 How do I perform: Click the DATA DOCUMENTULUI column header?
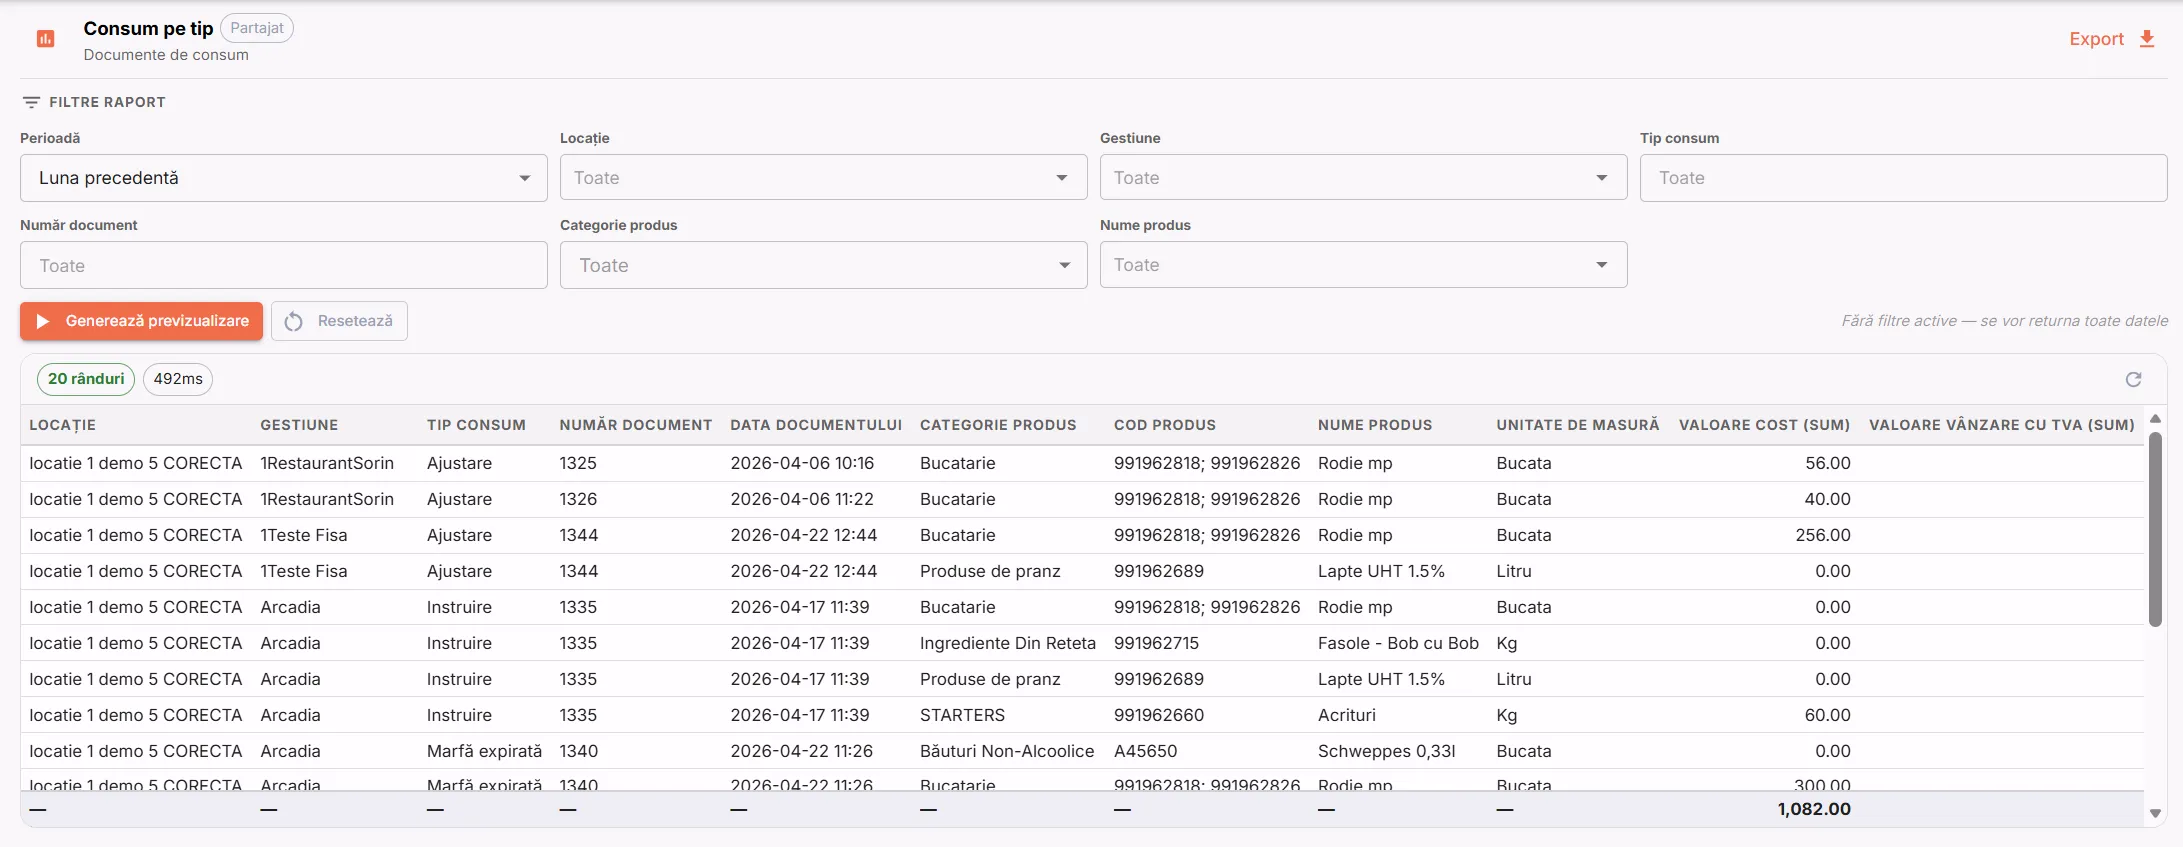(x=816, y=425)
